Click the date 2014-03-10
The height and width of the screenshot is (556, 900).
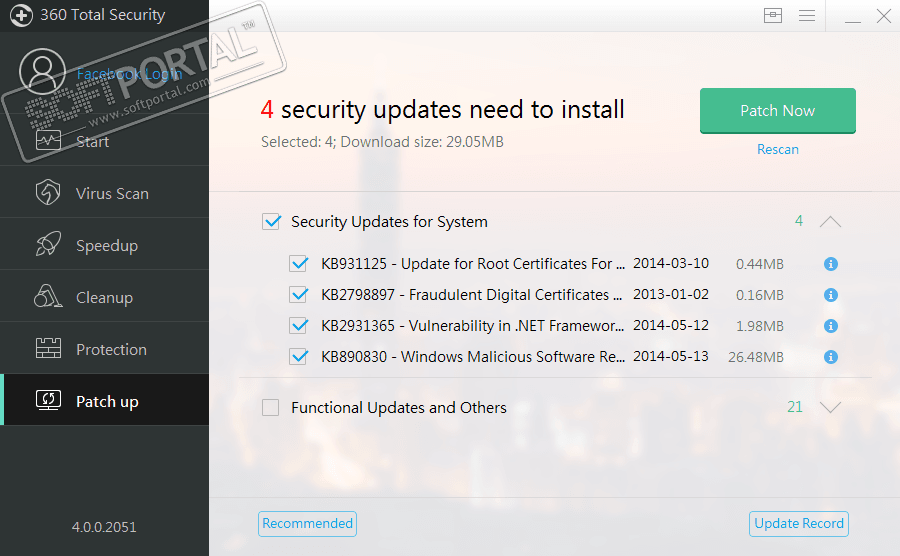click(670, 263)
